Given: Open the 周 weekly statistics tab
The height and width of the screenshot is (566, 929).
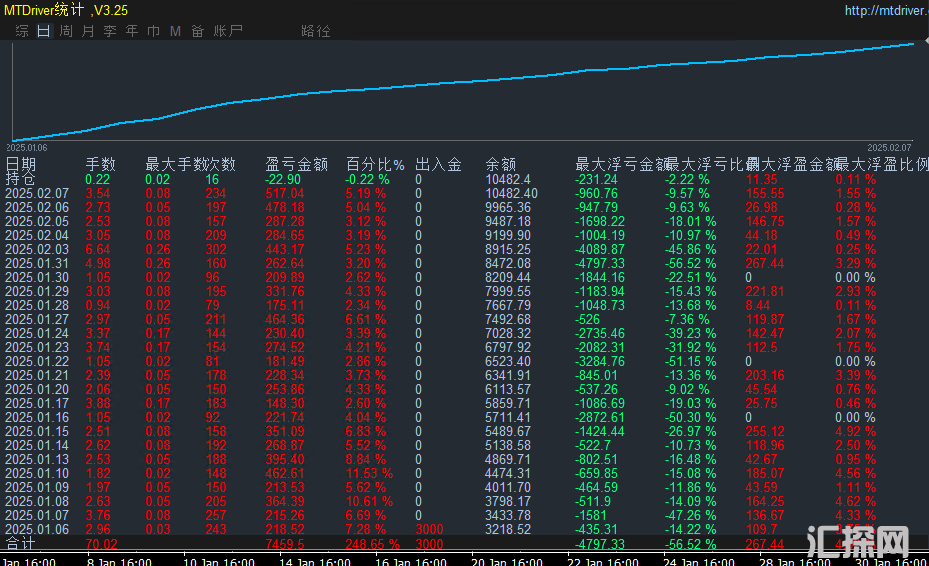Looking at the screenshot, I should coord(66,31).
